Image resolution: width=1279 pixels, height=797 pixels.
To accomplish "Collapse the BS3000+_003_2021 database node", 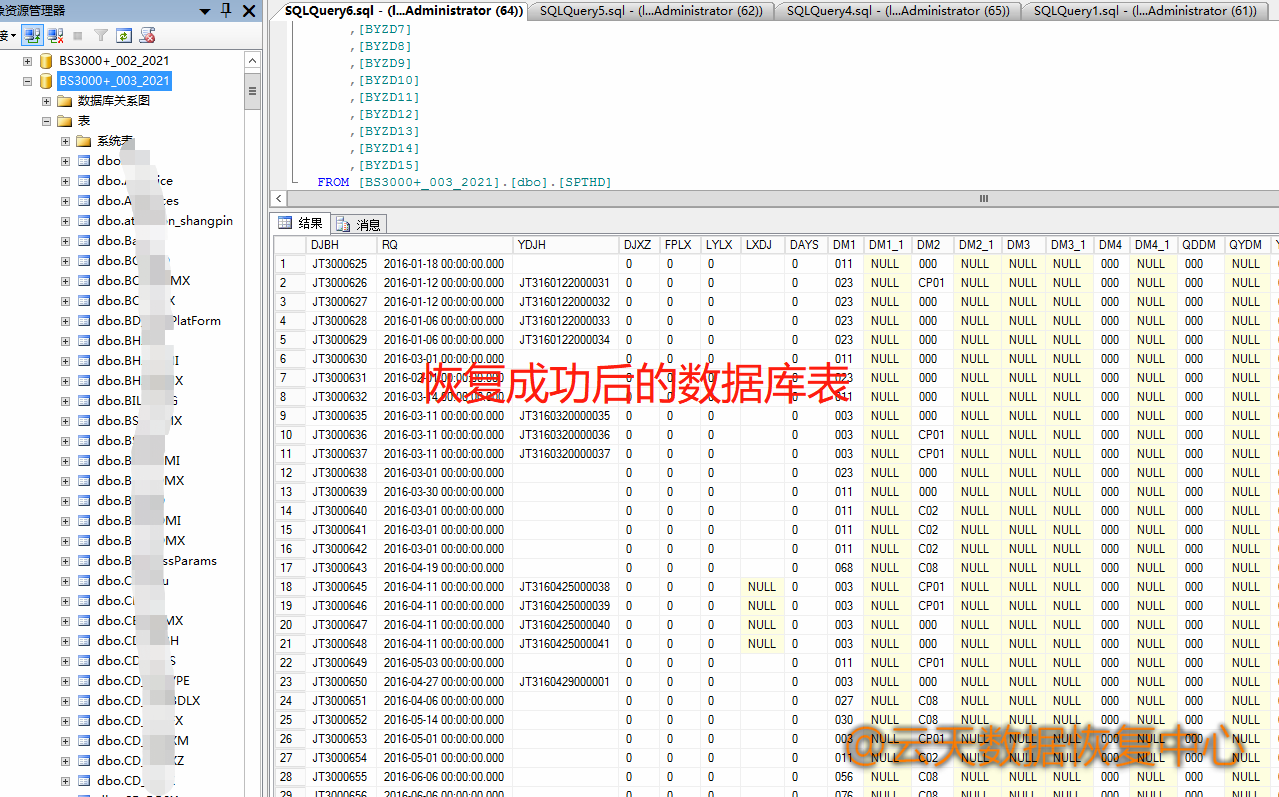I will click(28, 81).
